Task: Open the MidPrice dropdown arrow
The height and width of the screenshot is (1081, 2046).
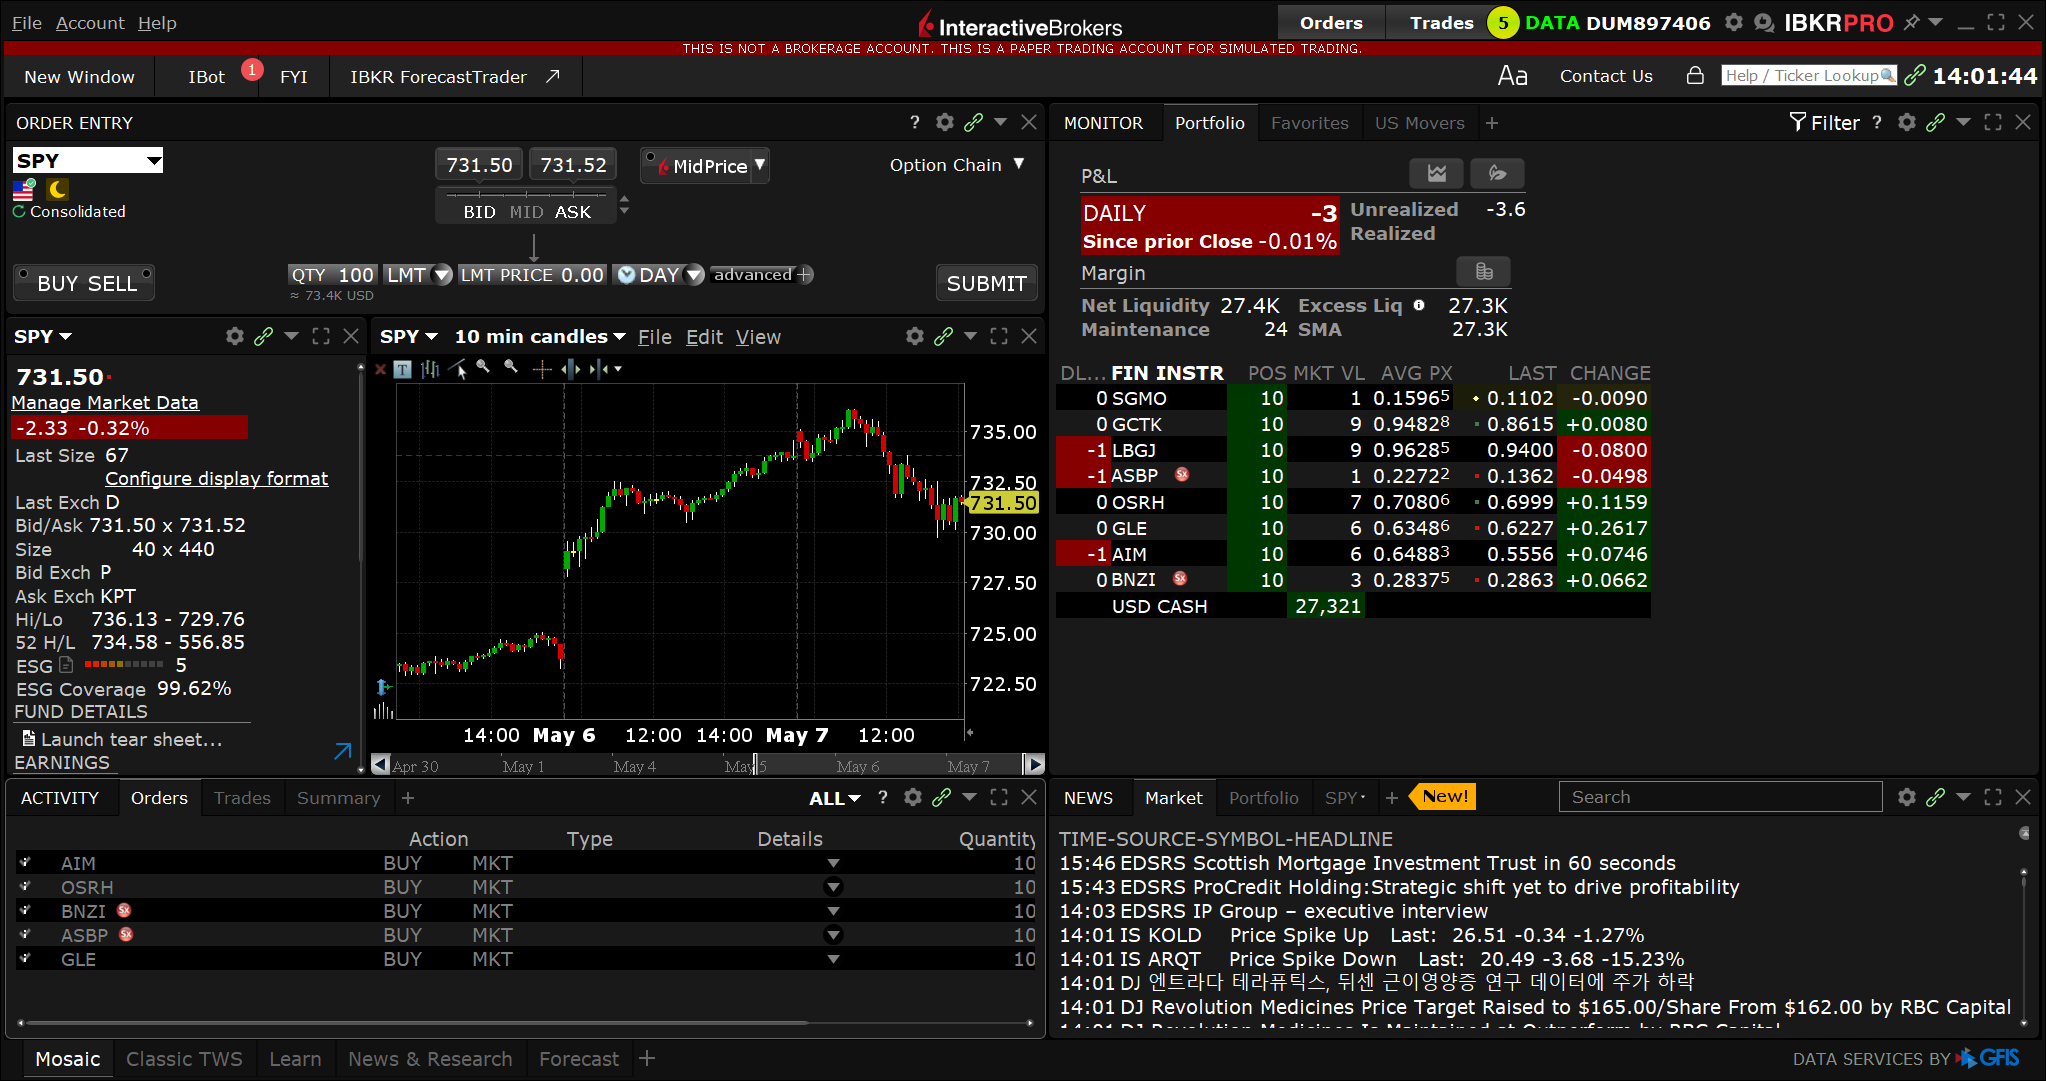Action: (x=760, y=165)
